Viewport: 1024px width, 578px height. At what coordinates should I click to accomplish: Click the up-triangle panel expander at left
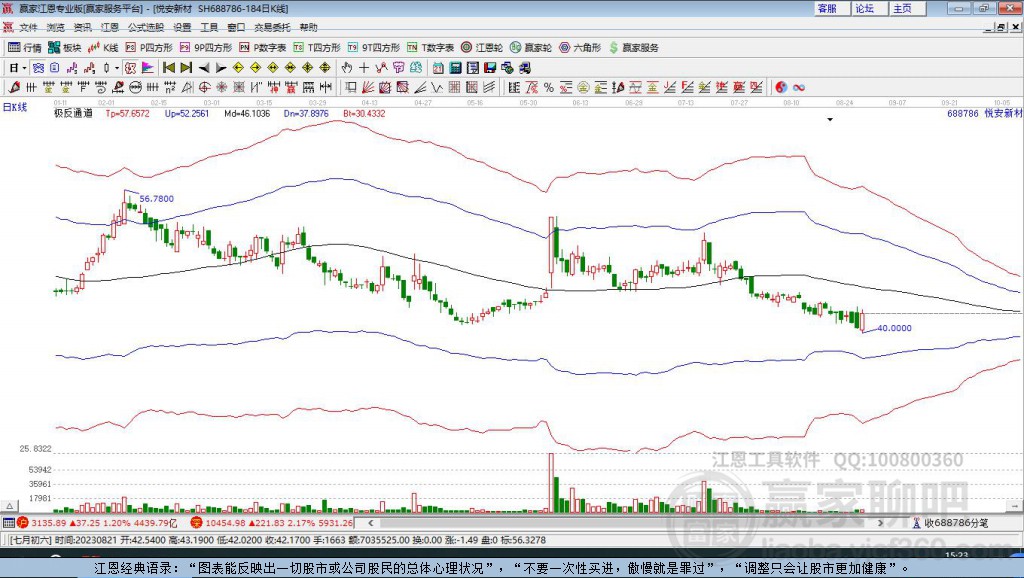pos(10,506)
